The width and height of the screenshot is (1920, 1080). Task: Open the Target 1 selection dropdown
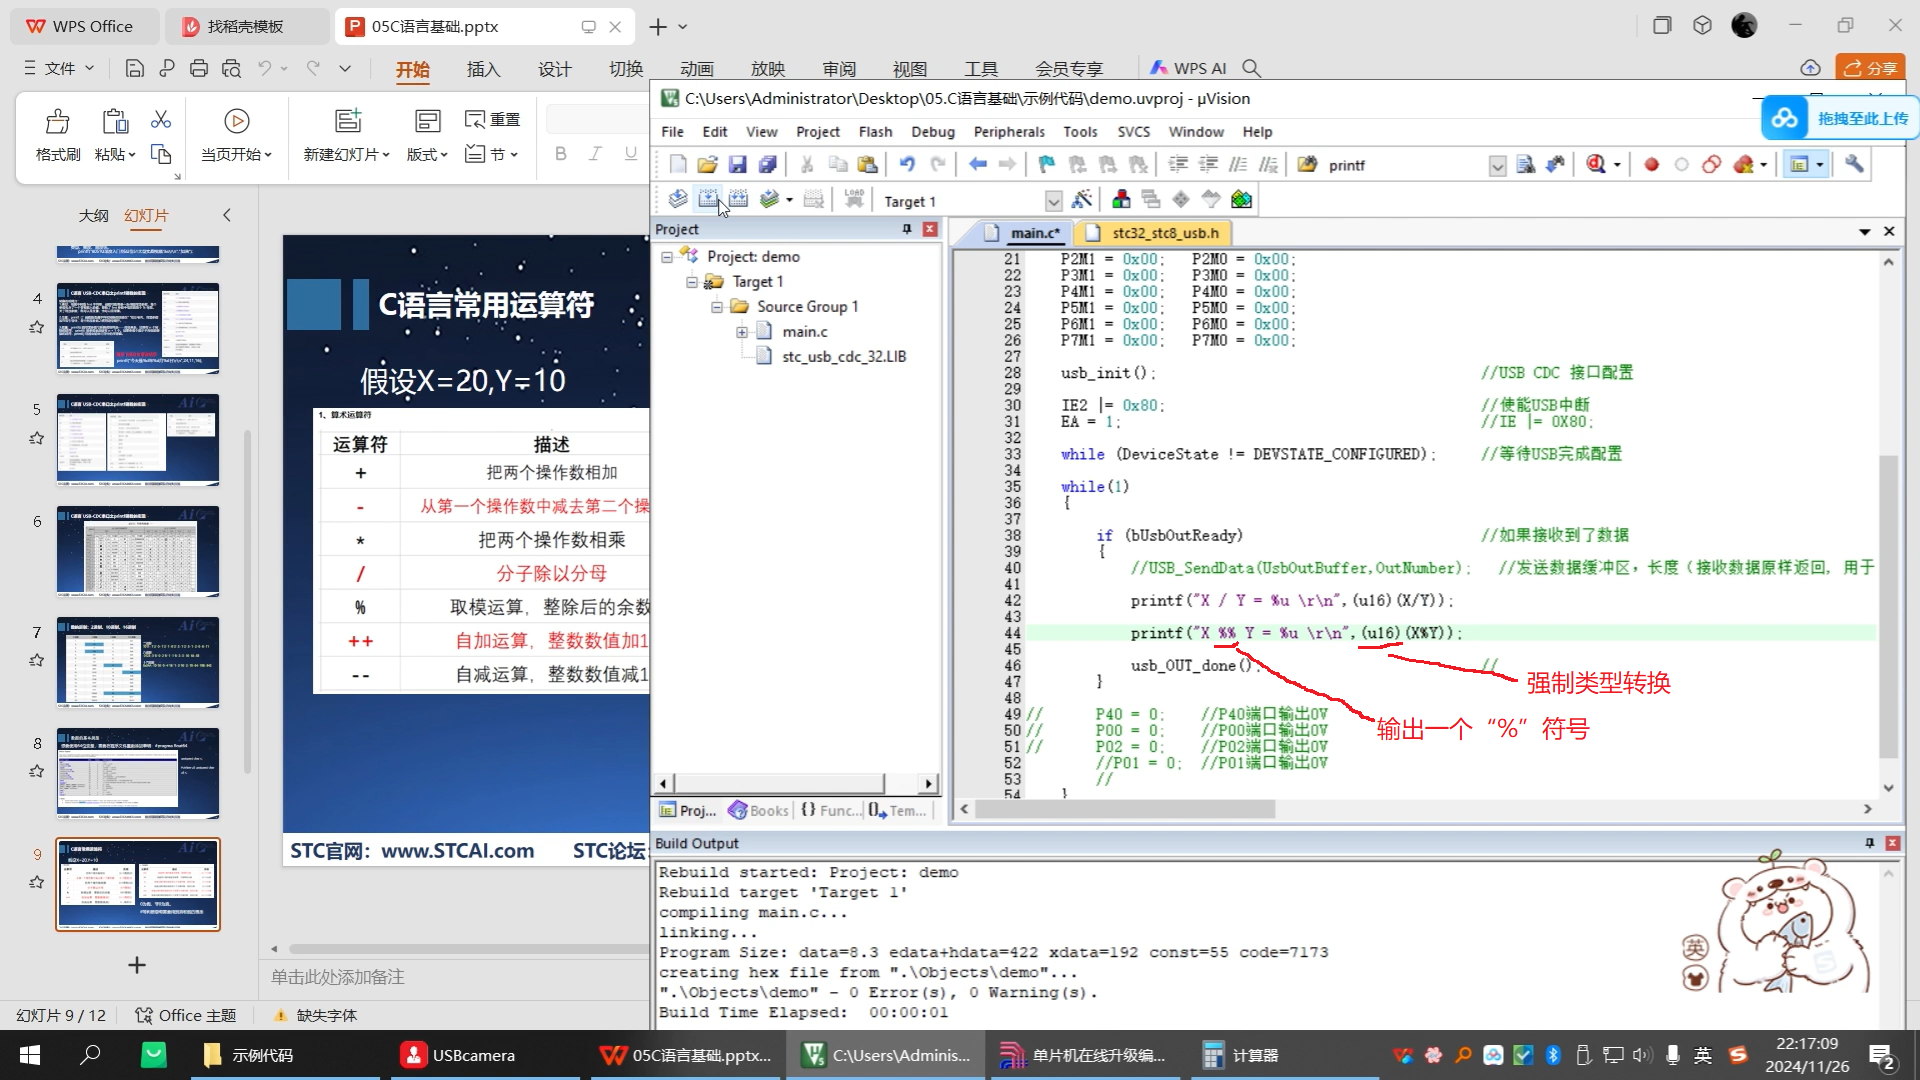(1053, 201)
